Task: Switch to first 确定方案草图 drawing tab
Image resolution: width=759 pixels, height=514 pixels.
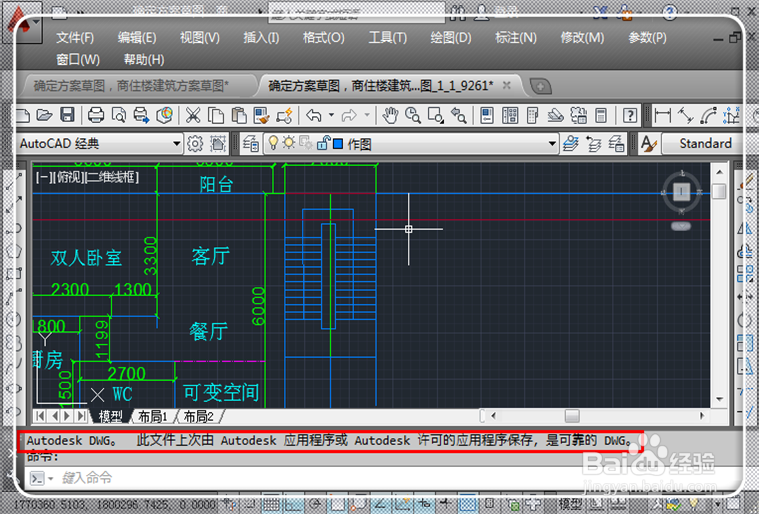Action: [x=131, y=86]
